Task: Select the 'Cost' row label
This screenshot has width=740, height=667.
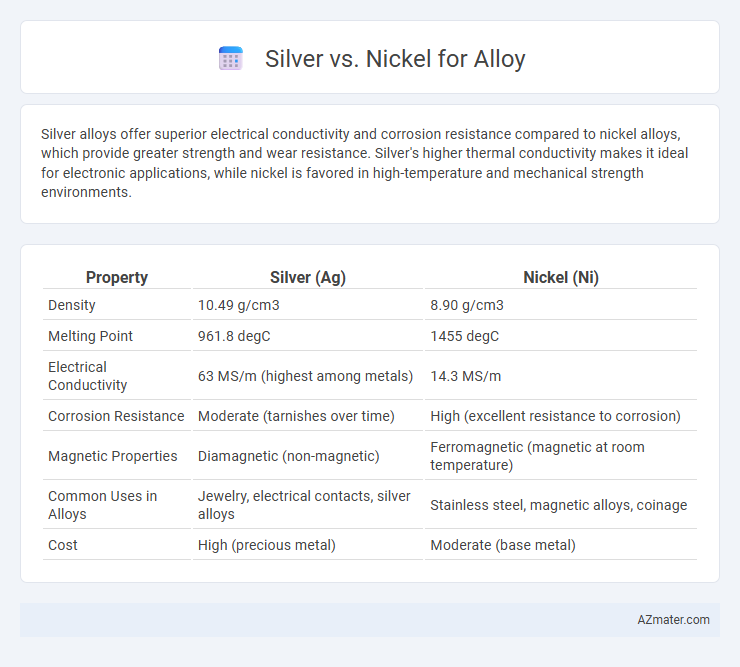Action: pyautogui.click(x=63, y=545)
